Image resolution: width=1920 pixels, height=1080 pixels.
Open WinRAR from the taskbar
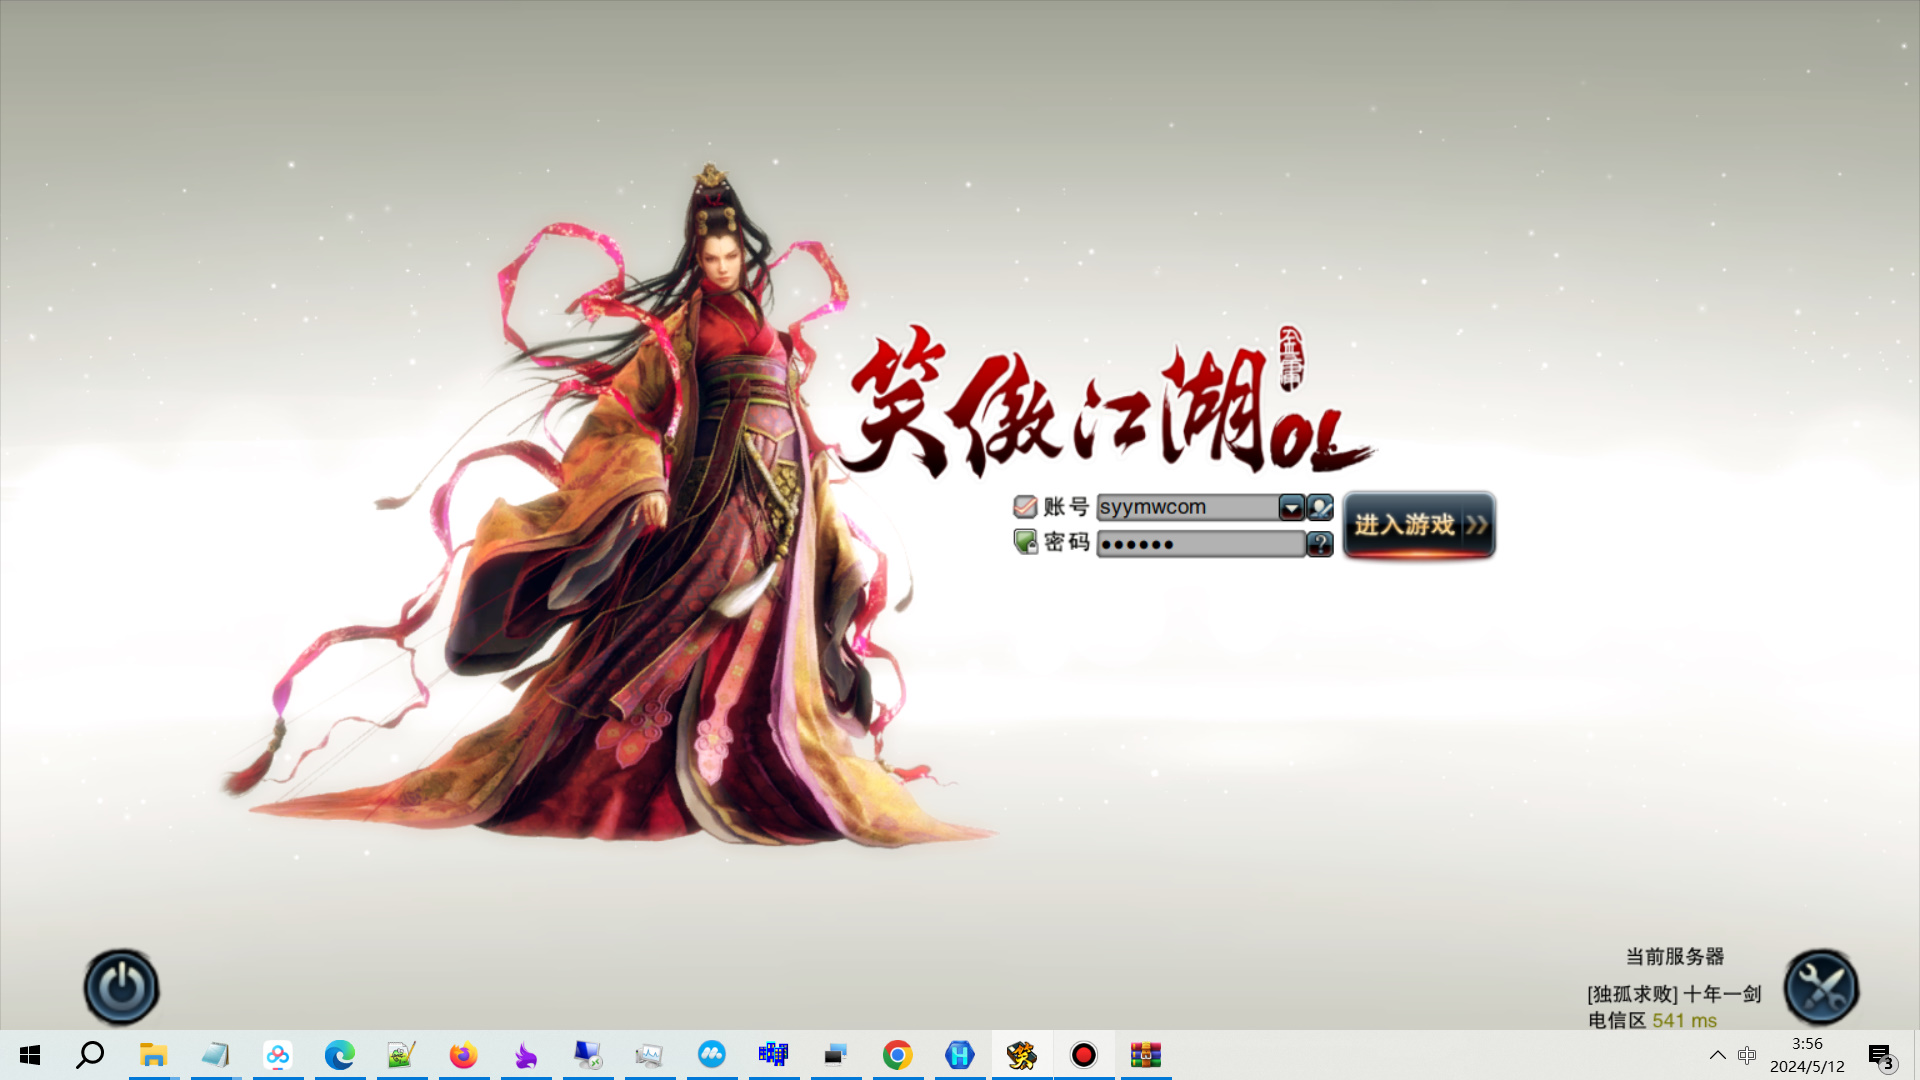pyautogui.click(x=1145, y=1055)
